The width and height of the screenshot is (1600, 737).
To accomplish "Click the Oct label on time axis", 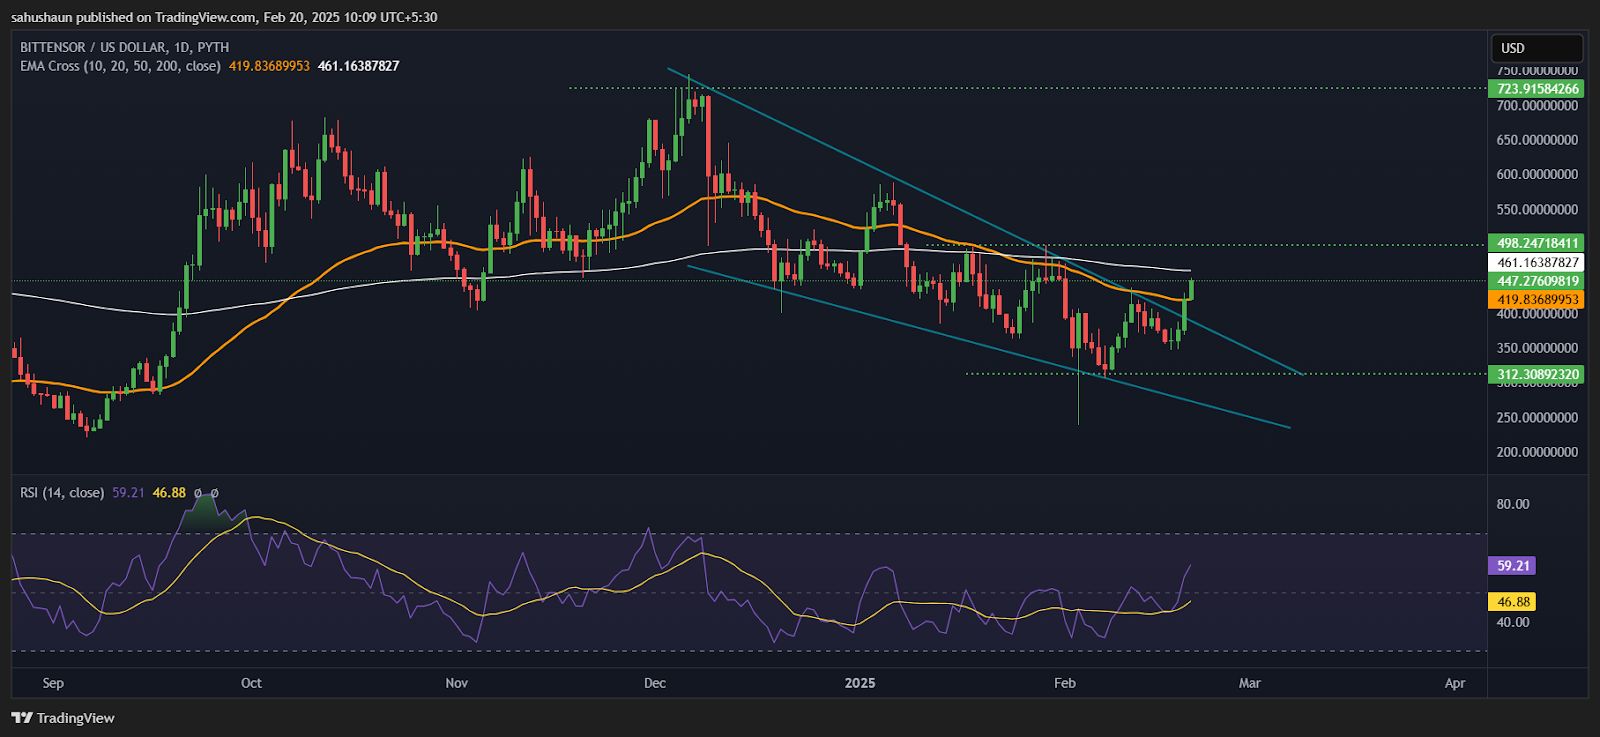I will point(251,683).
